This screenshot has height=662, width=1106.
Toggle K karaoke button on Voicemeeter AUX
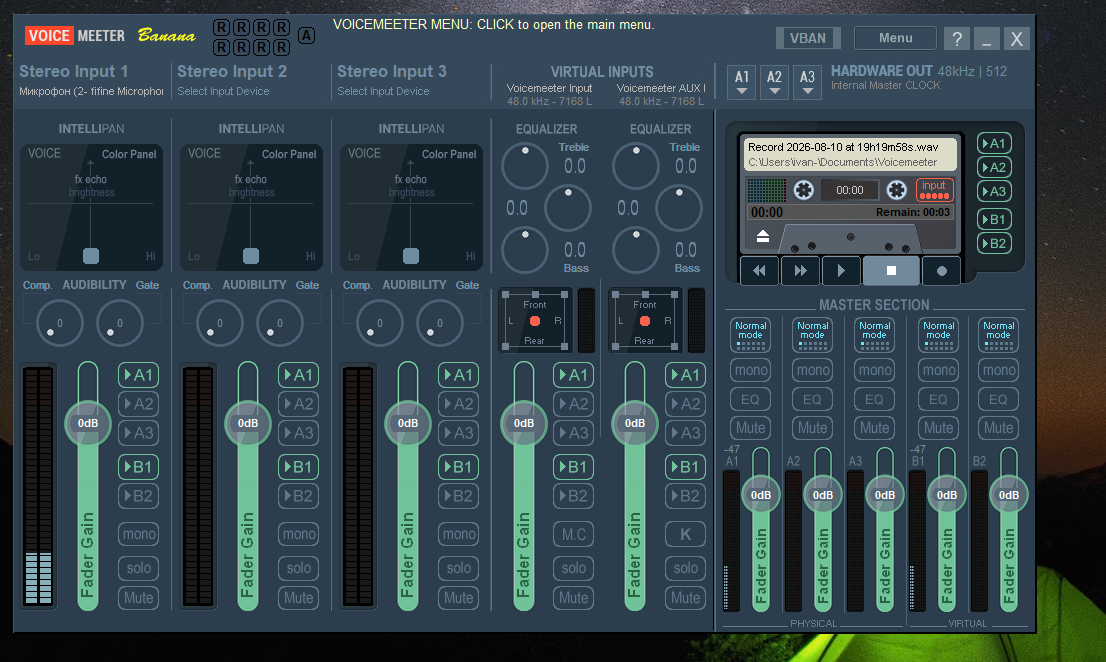(x=685, y=534)
